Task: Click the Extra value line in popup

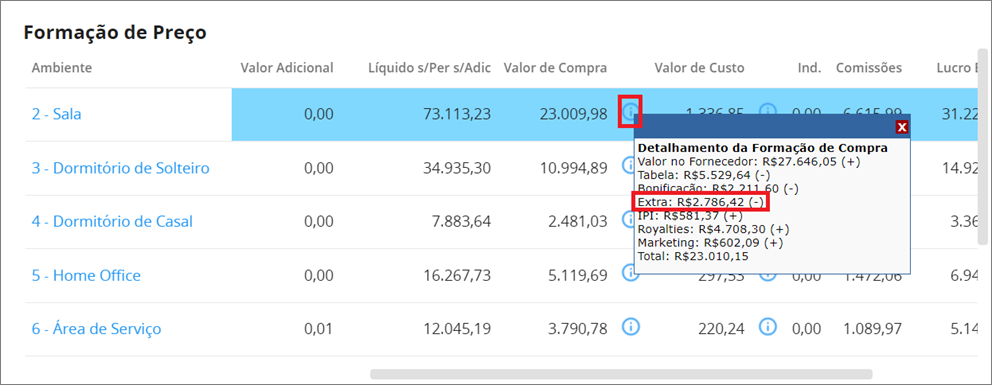Action: coord(701,202)
